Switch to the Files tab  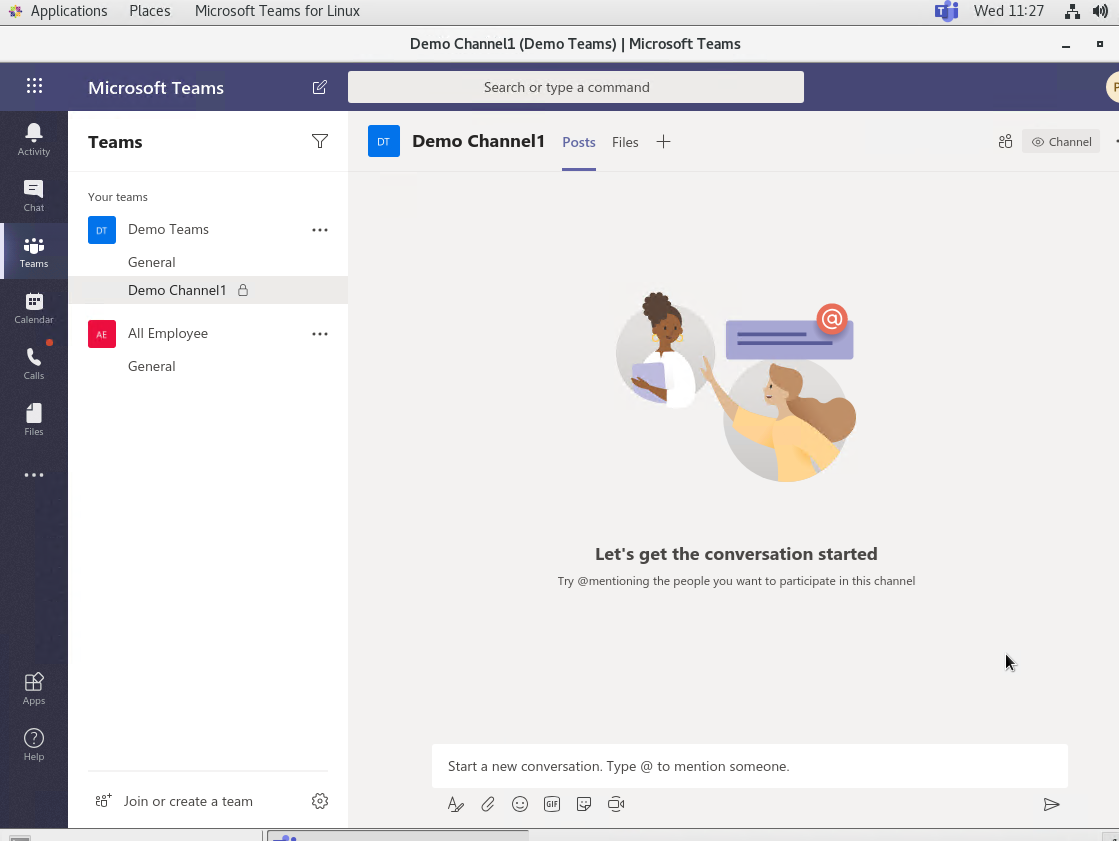click(x=625, y=142)
